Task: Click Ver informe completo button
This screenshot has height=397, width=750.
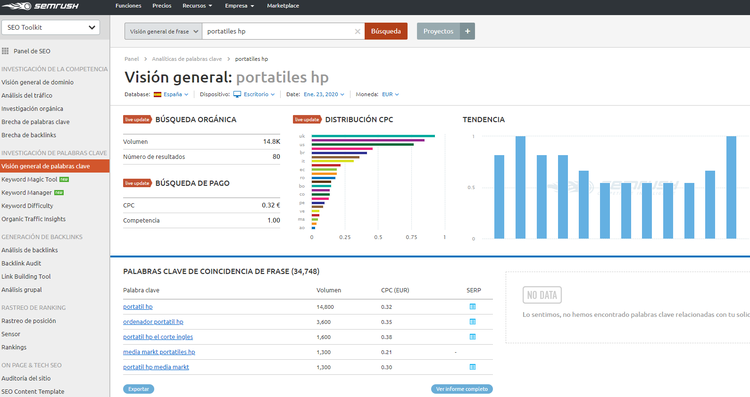Action: pos(462,389)
